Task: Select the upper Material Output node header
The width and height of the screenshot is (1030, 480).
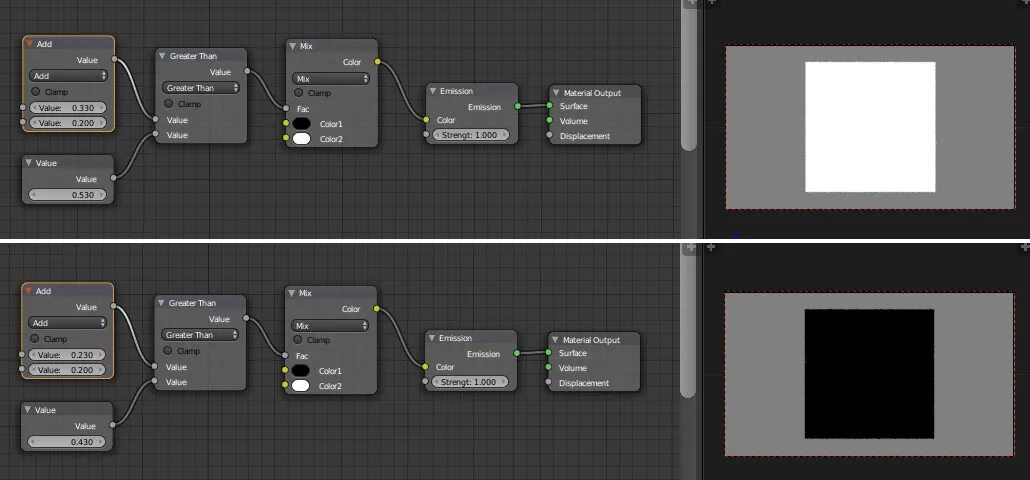Action: point(594,93)
